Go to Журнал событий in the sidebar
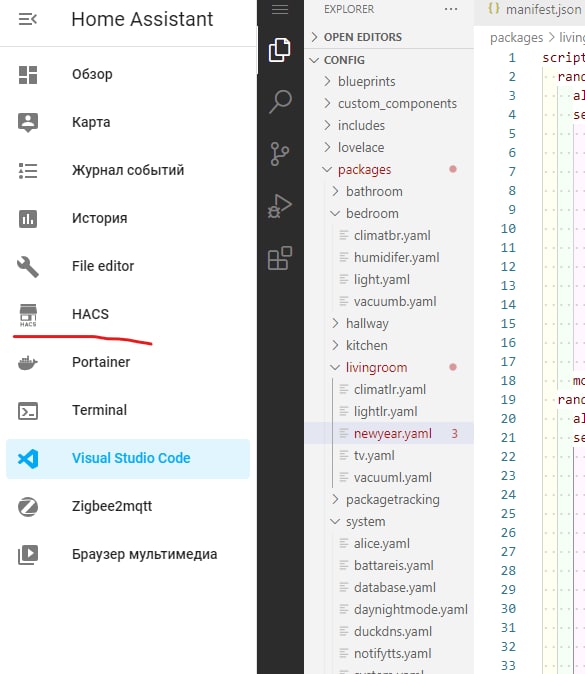Viewport: 585px width, 674px height. coord(128,170)
